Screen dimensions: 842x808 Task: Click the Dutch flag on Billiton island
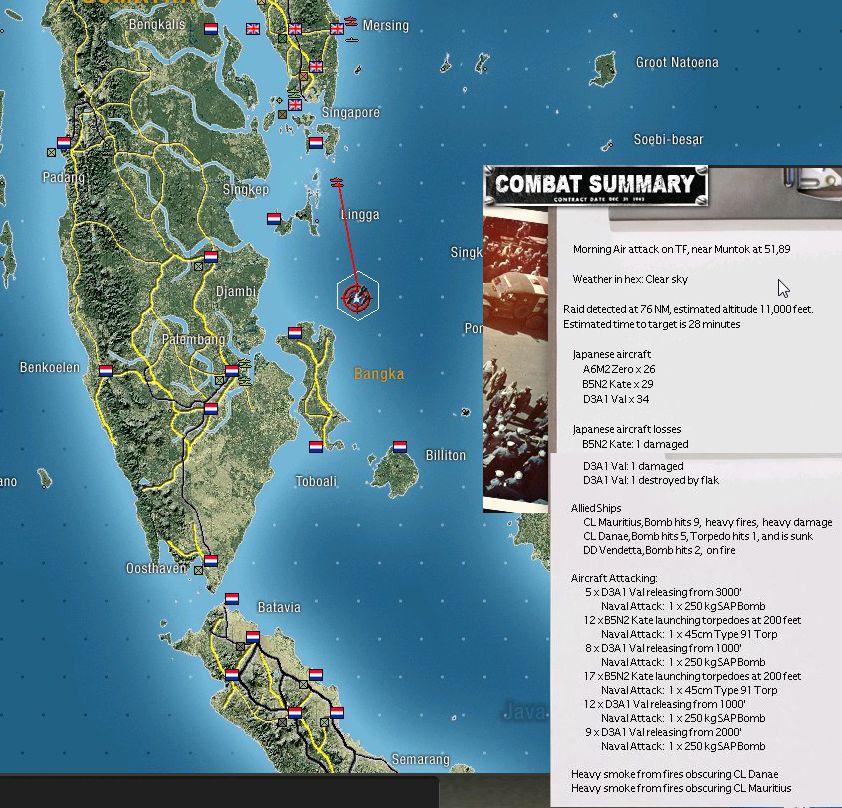[x=400, y=446]
